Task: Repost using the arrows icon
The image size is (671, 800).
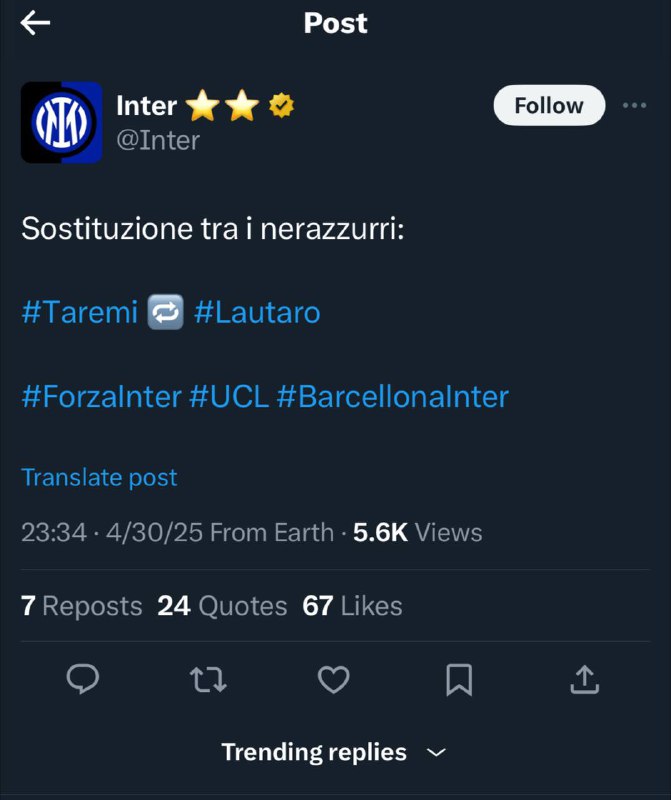Action: point(208,680)
